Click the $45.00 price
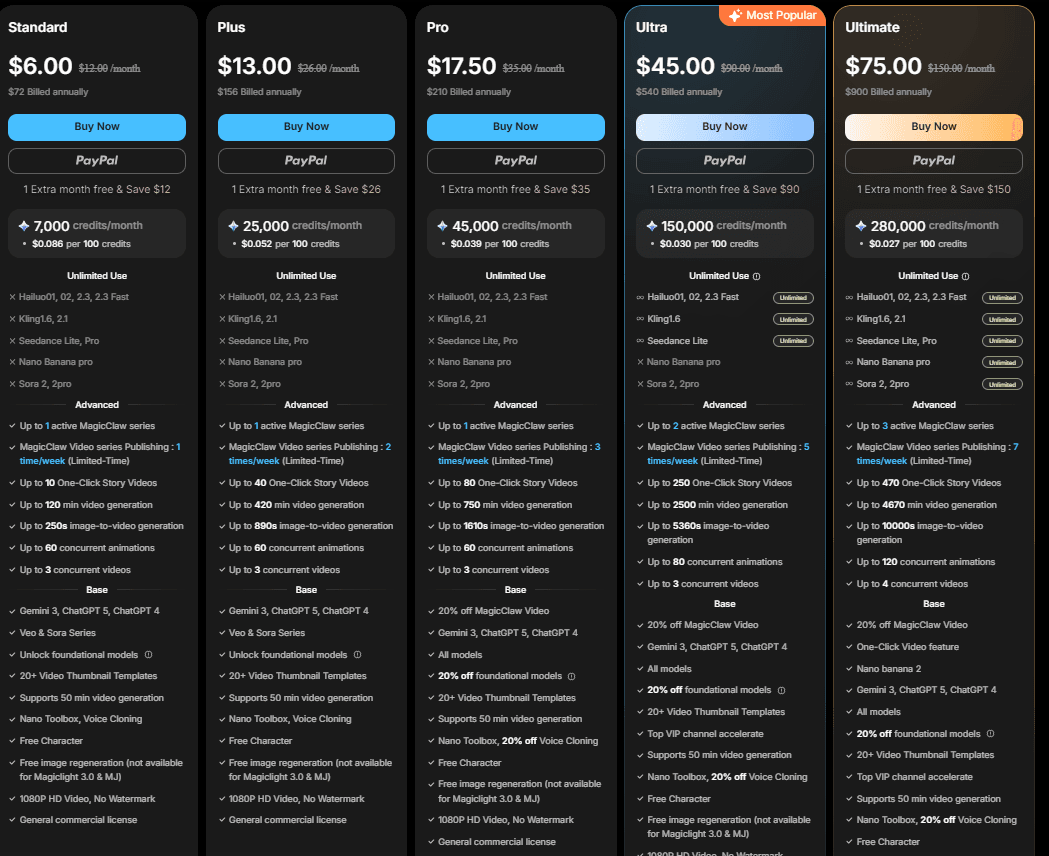1049x856 pixels. [x=676, y=66]
